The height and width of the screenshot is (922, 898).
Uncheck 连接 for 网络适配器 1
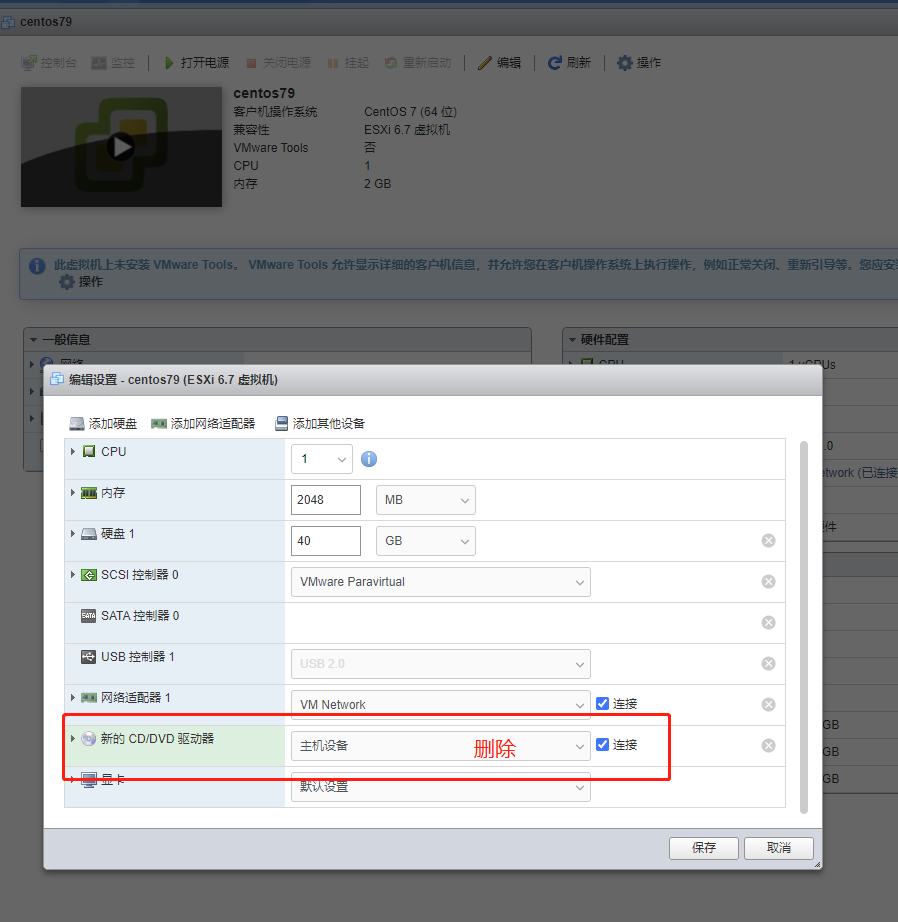point(604,704)
